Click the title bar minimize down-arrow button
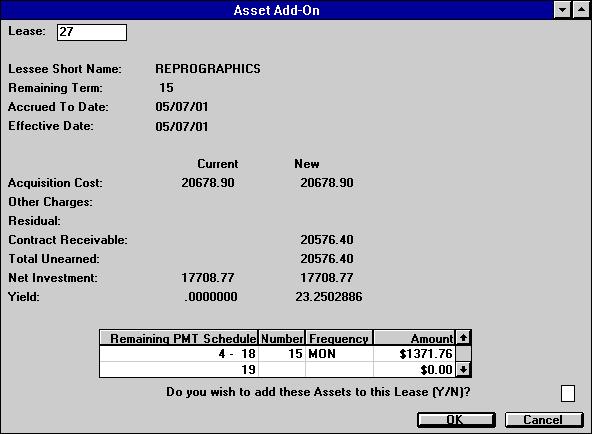Screen dimensions: 592x434 (x=562, y=10)
